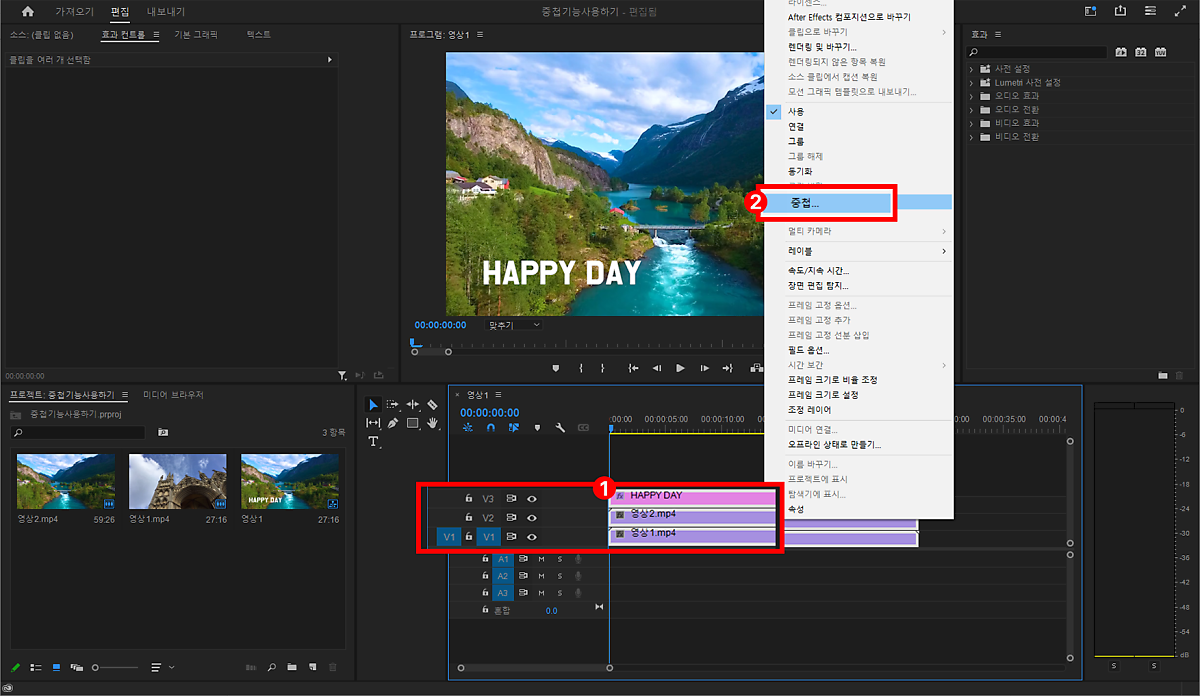Toggle the V2 track lock
The width and height of the screenshot is (1200, 696).
pos(468,517)
